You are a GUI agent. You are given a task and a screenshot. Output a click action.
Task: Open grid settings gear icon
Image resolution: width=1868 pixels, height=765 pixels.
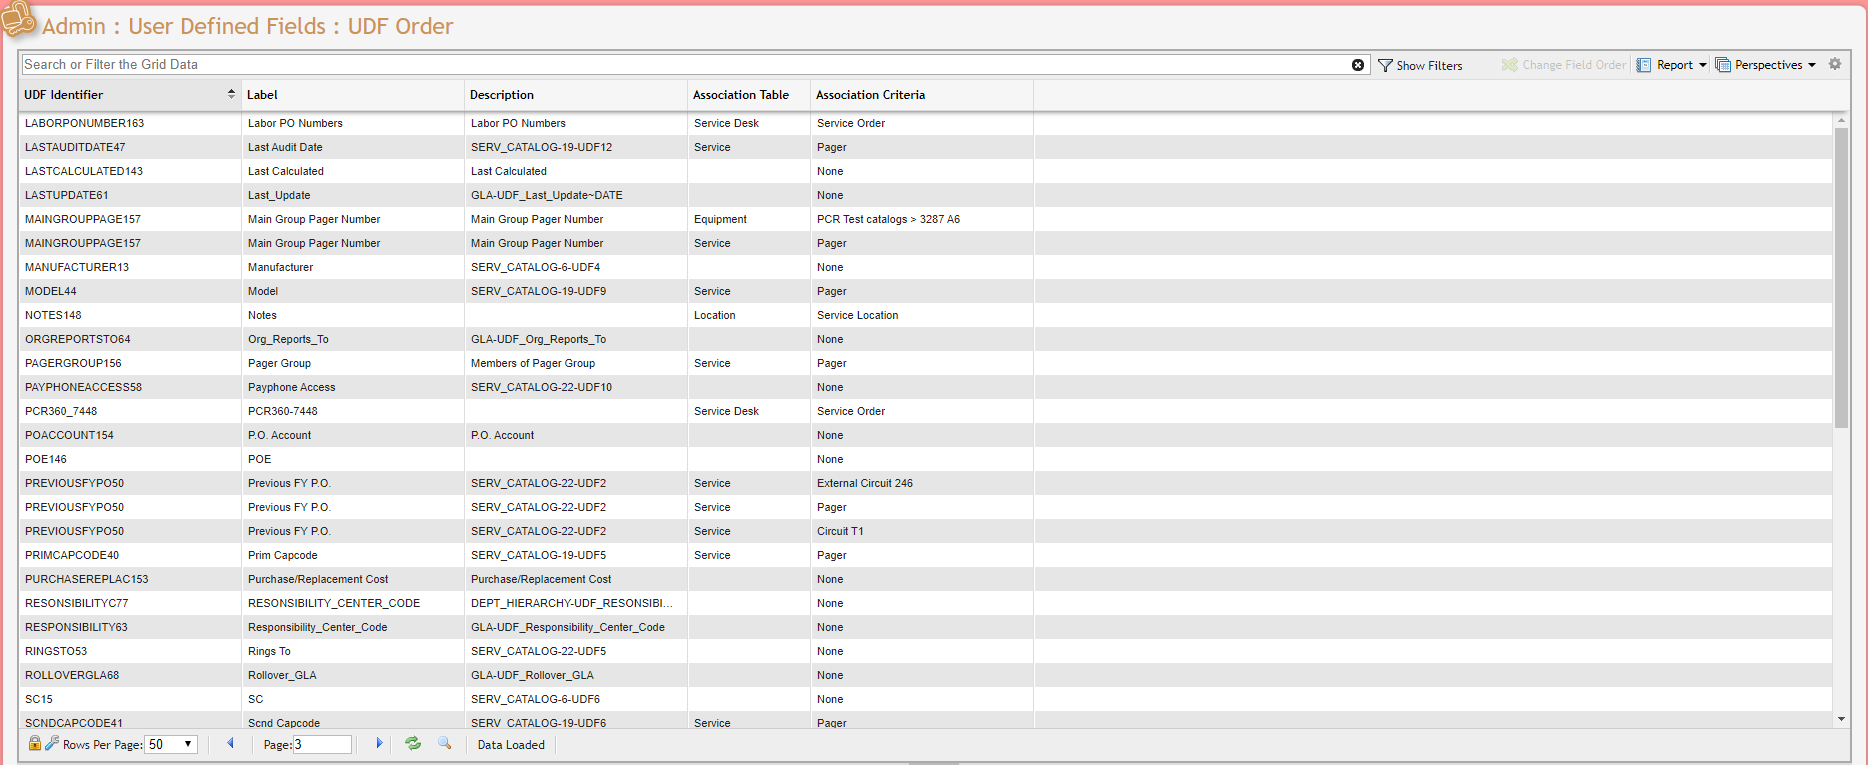click(x=1835, y=64)
